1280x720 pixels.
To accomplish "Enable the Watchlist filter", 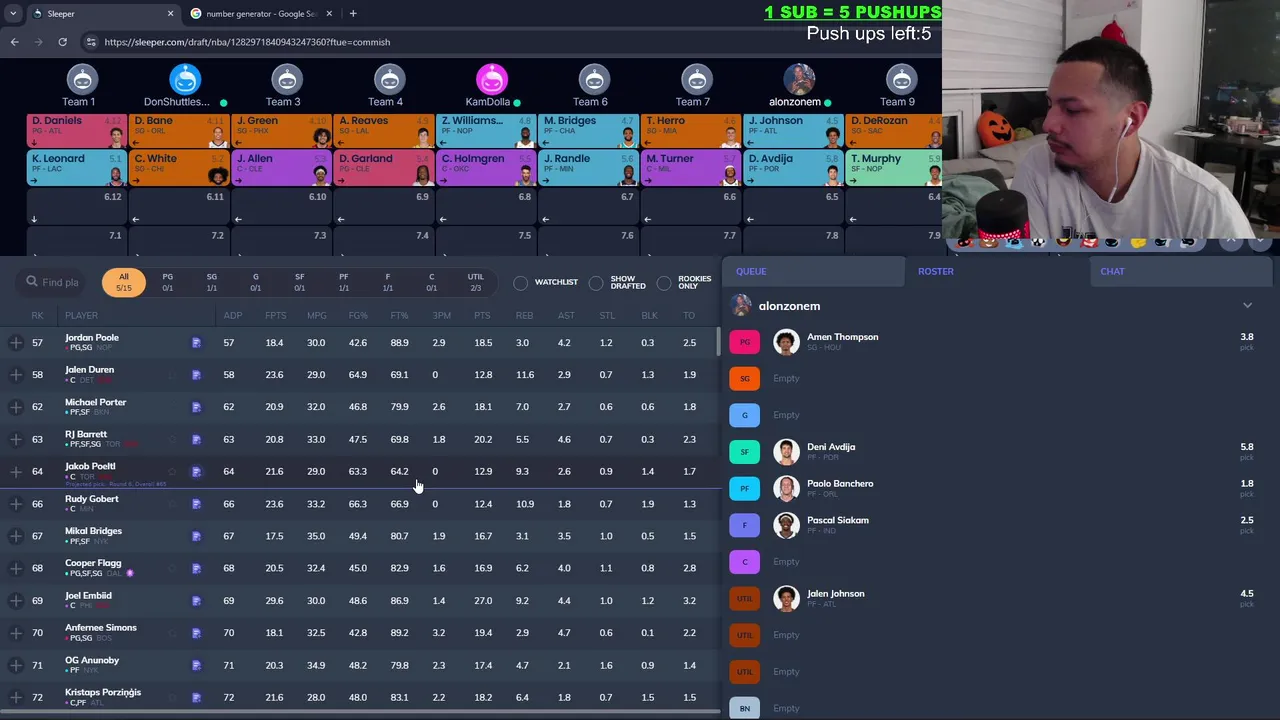I will [x=521, y=283].
